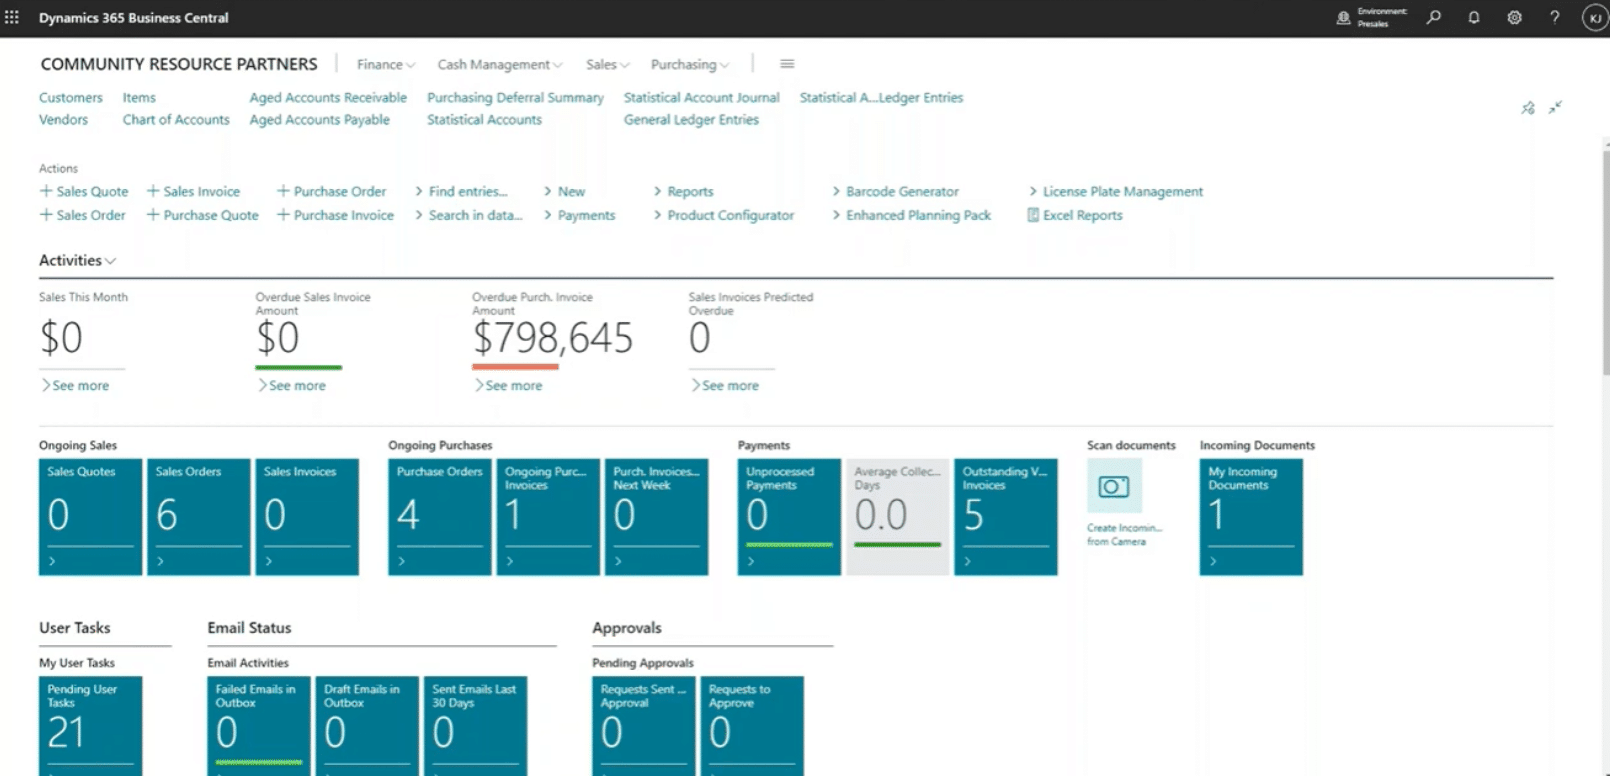This screenshot has width=1610, height=776.
Task: Open Aged Accounts Payable link
Action: click(x=320, y=119)
